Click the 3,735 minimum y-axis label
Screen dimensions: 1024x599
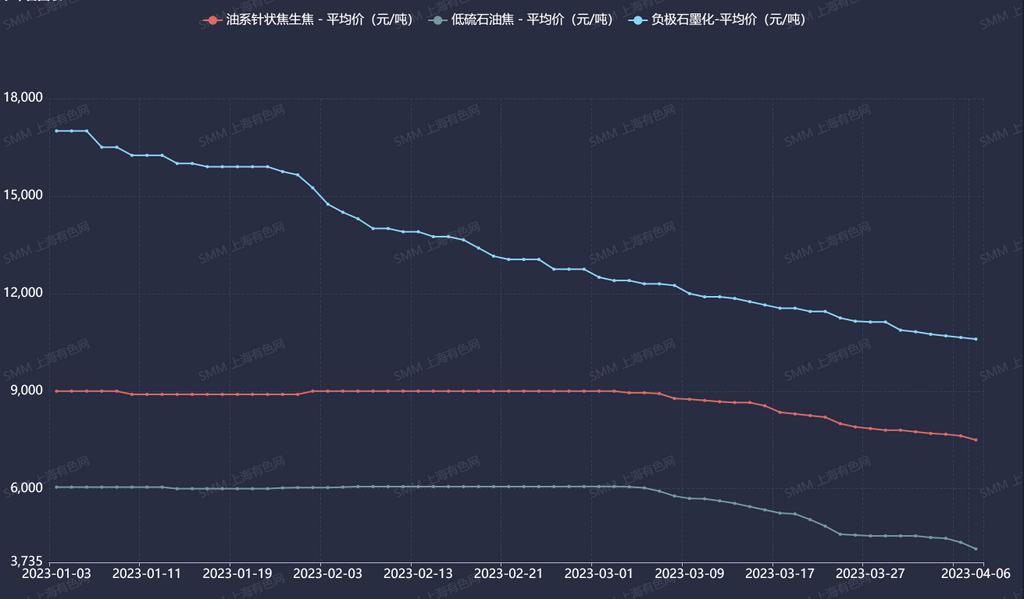click(23, 562)
